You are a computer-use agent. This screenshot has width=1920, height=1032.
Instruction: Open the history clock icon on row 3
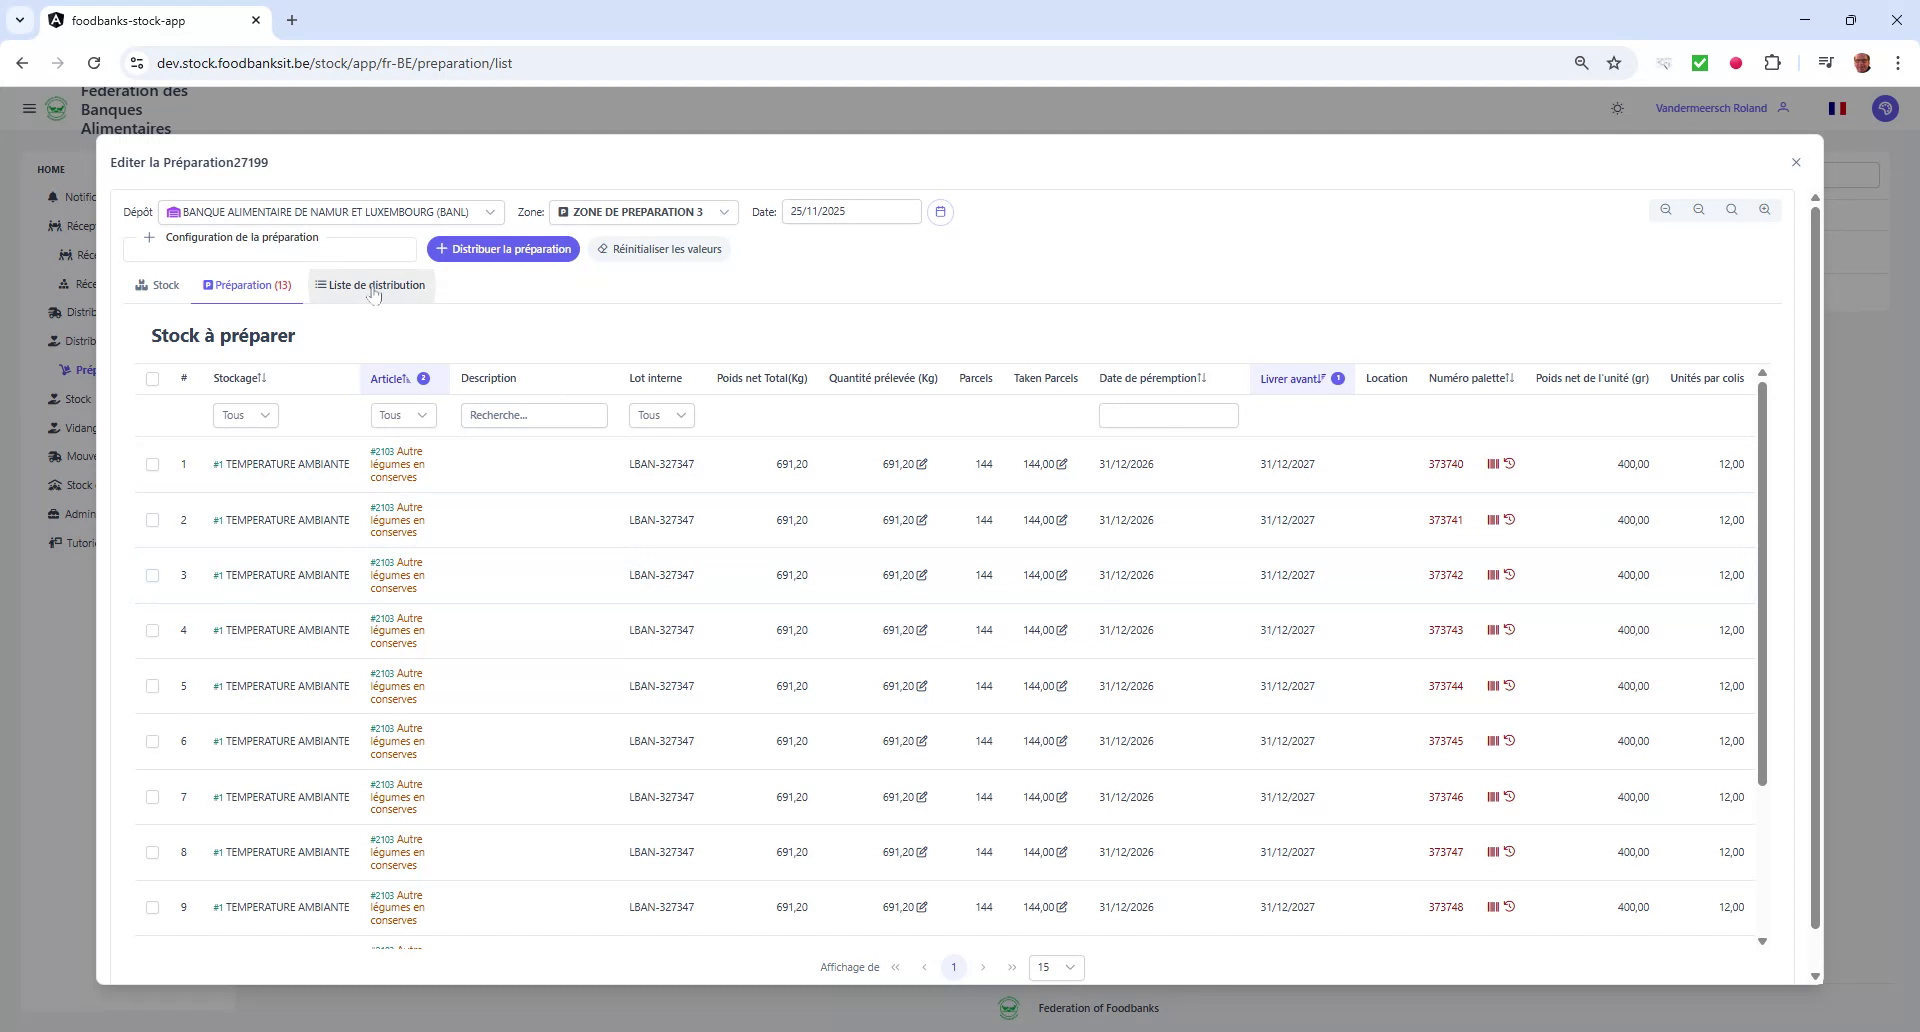coord(1510,574)
